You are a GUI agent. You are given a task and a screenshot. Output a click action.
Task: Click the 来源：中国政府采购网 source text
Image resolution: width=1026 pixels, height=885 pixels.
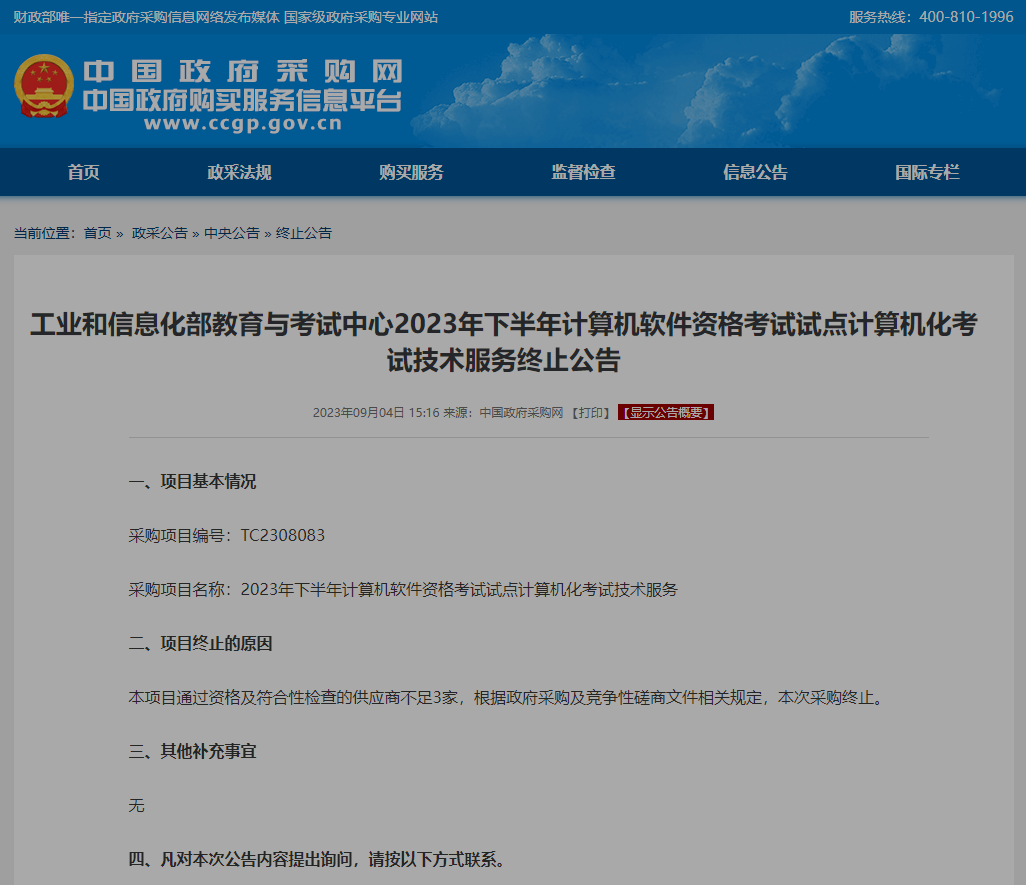[503, 413]
